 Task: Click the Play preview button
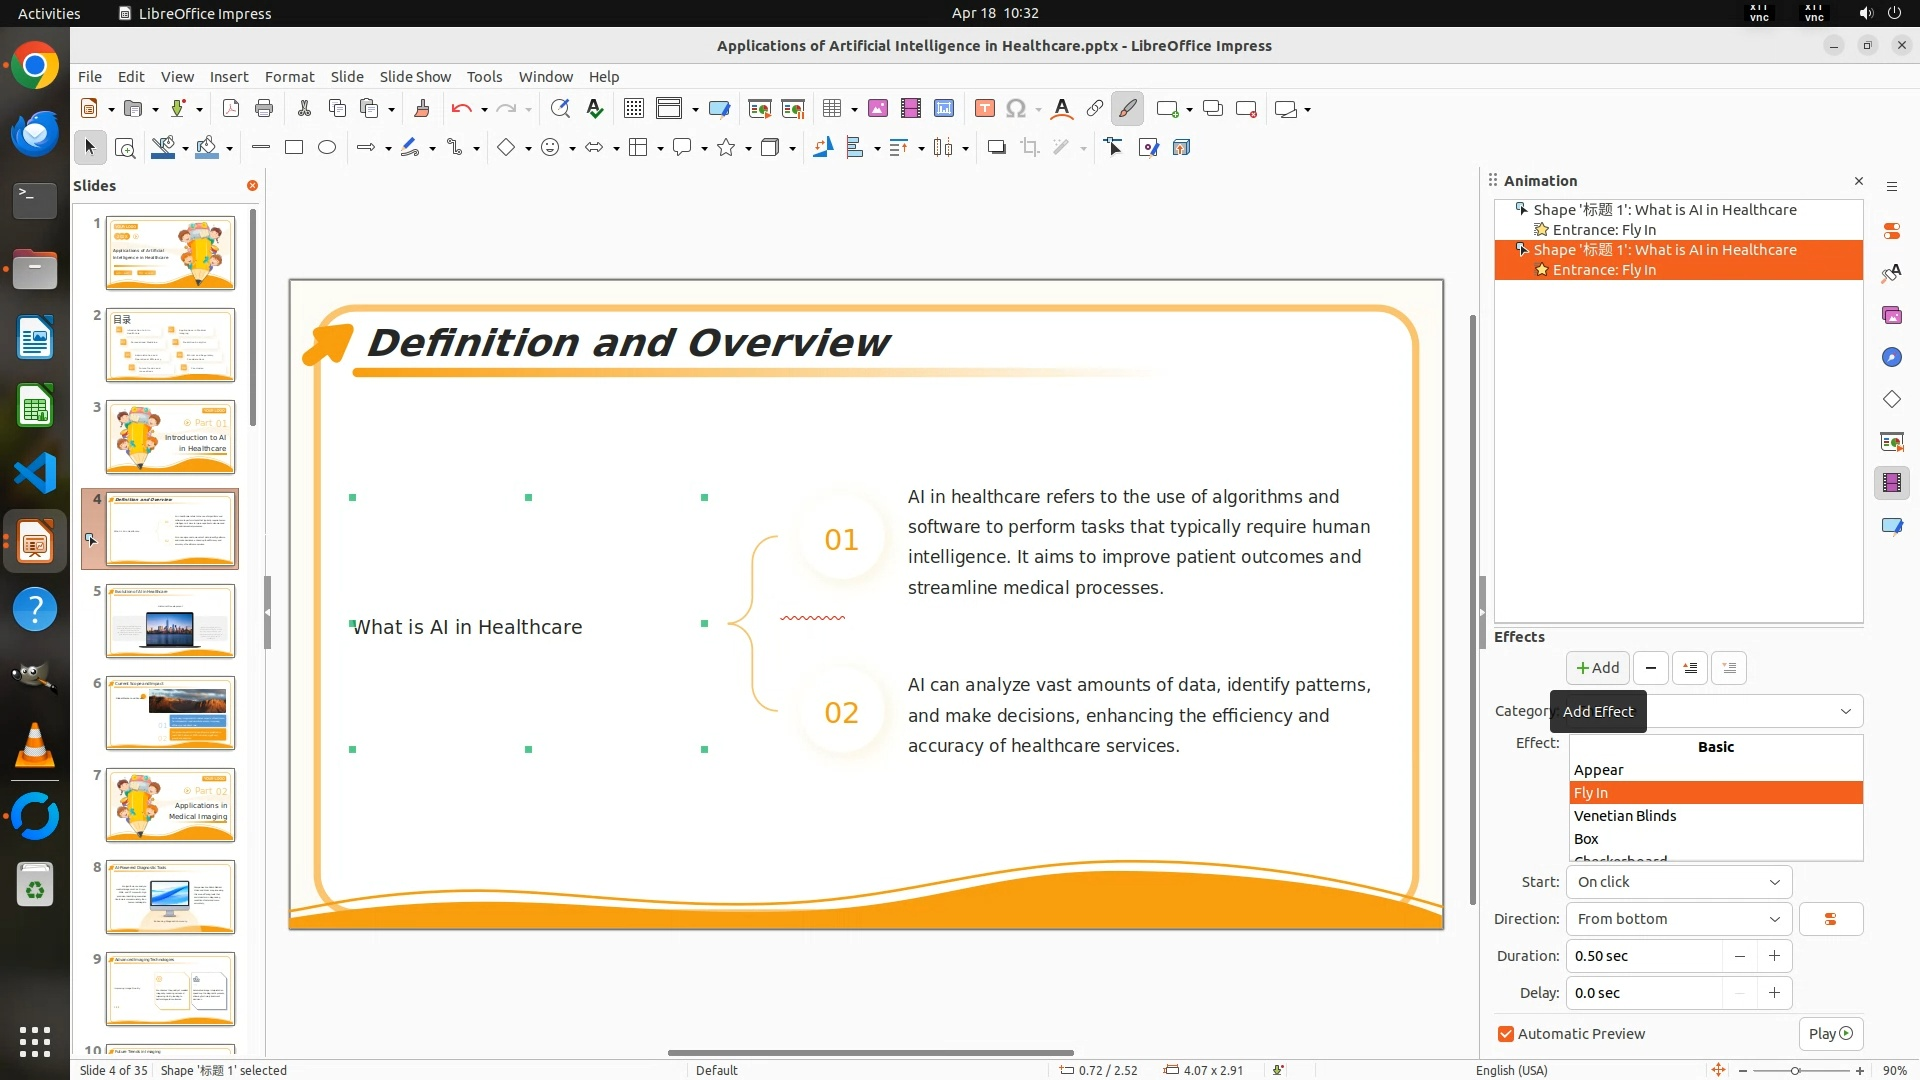[x=1830, y=1034]
